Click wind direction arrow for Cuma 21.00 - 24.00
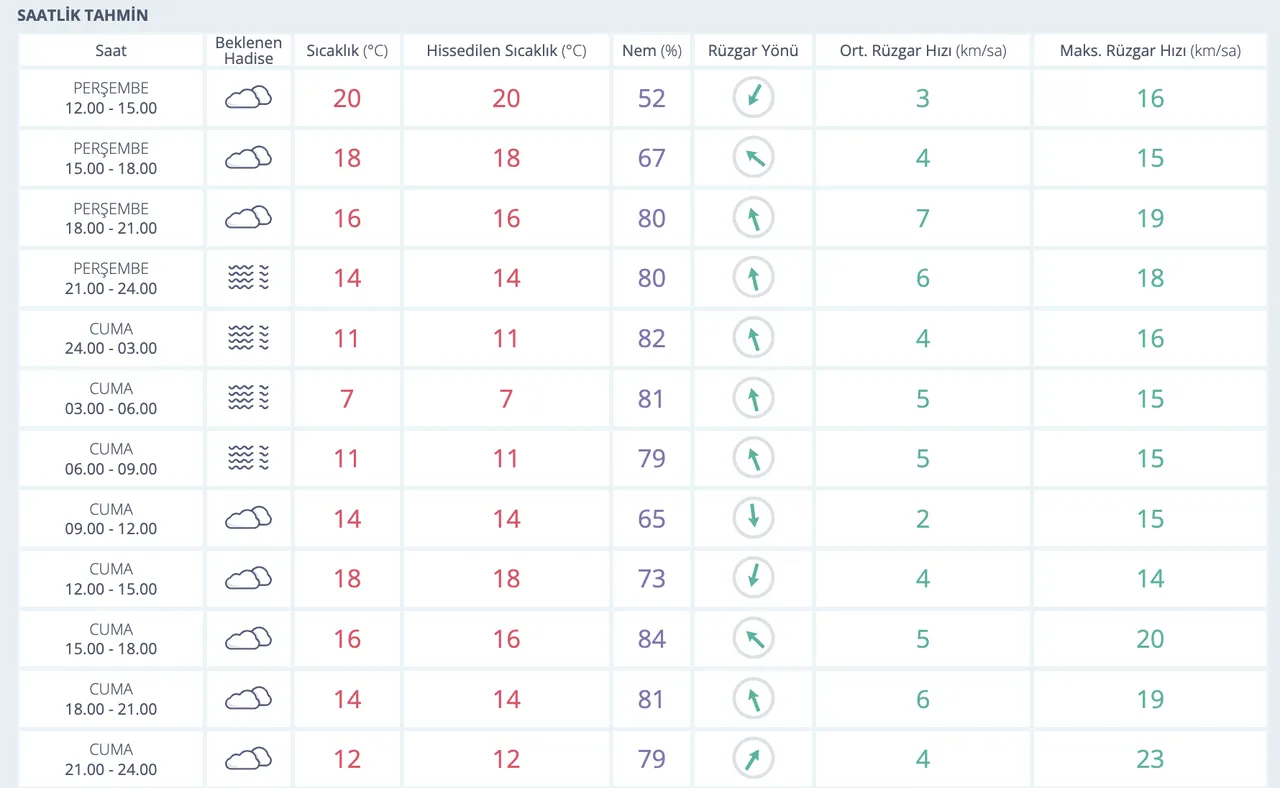The width and height of the screenshot is (1280, 788). pyautogui.click(x=753, y=759)
